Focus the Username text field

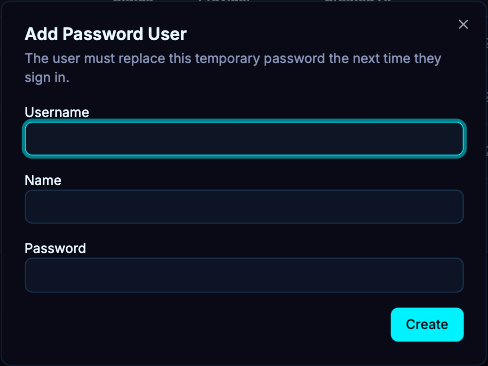pyautogui.click(x=244, y=138)
